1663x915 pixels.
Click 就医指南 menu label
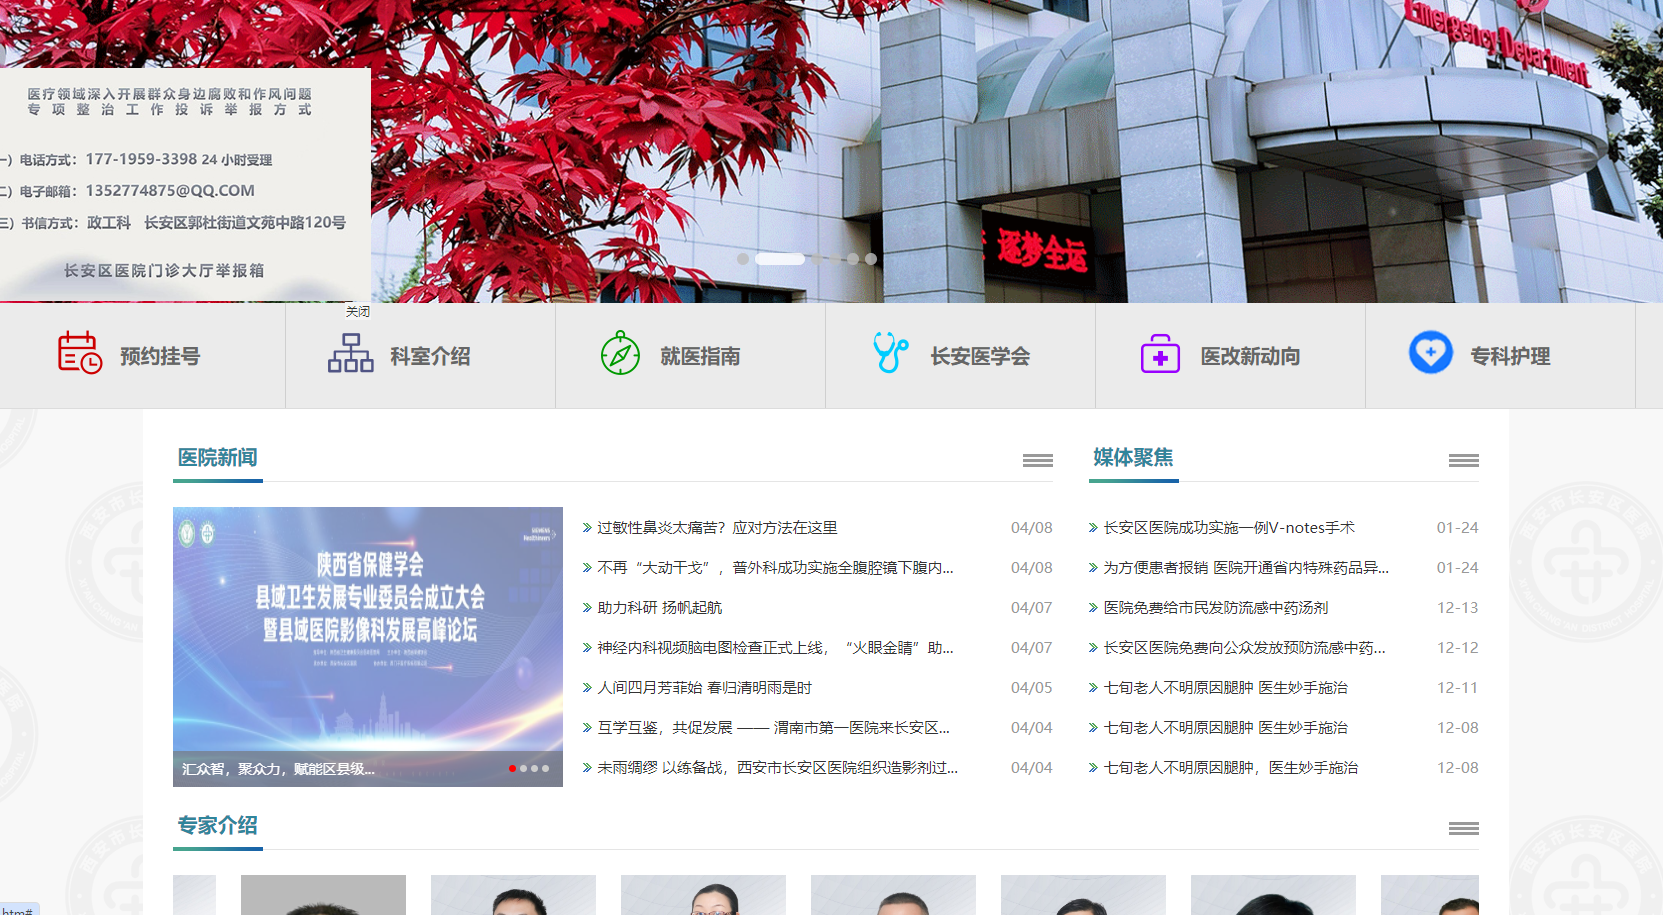tap(700, 356)
